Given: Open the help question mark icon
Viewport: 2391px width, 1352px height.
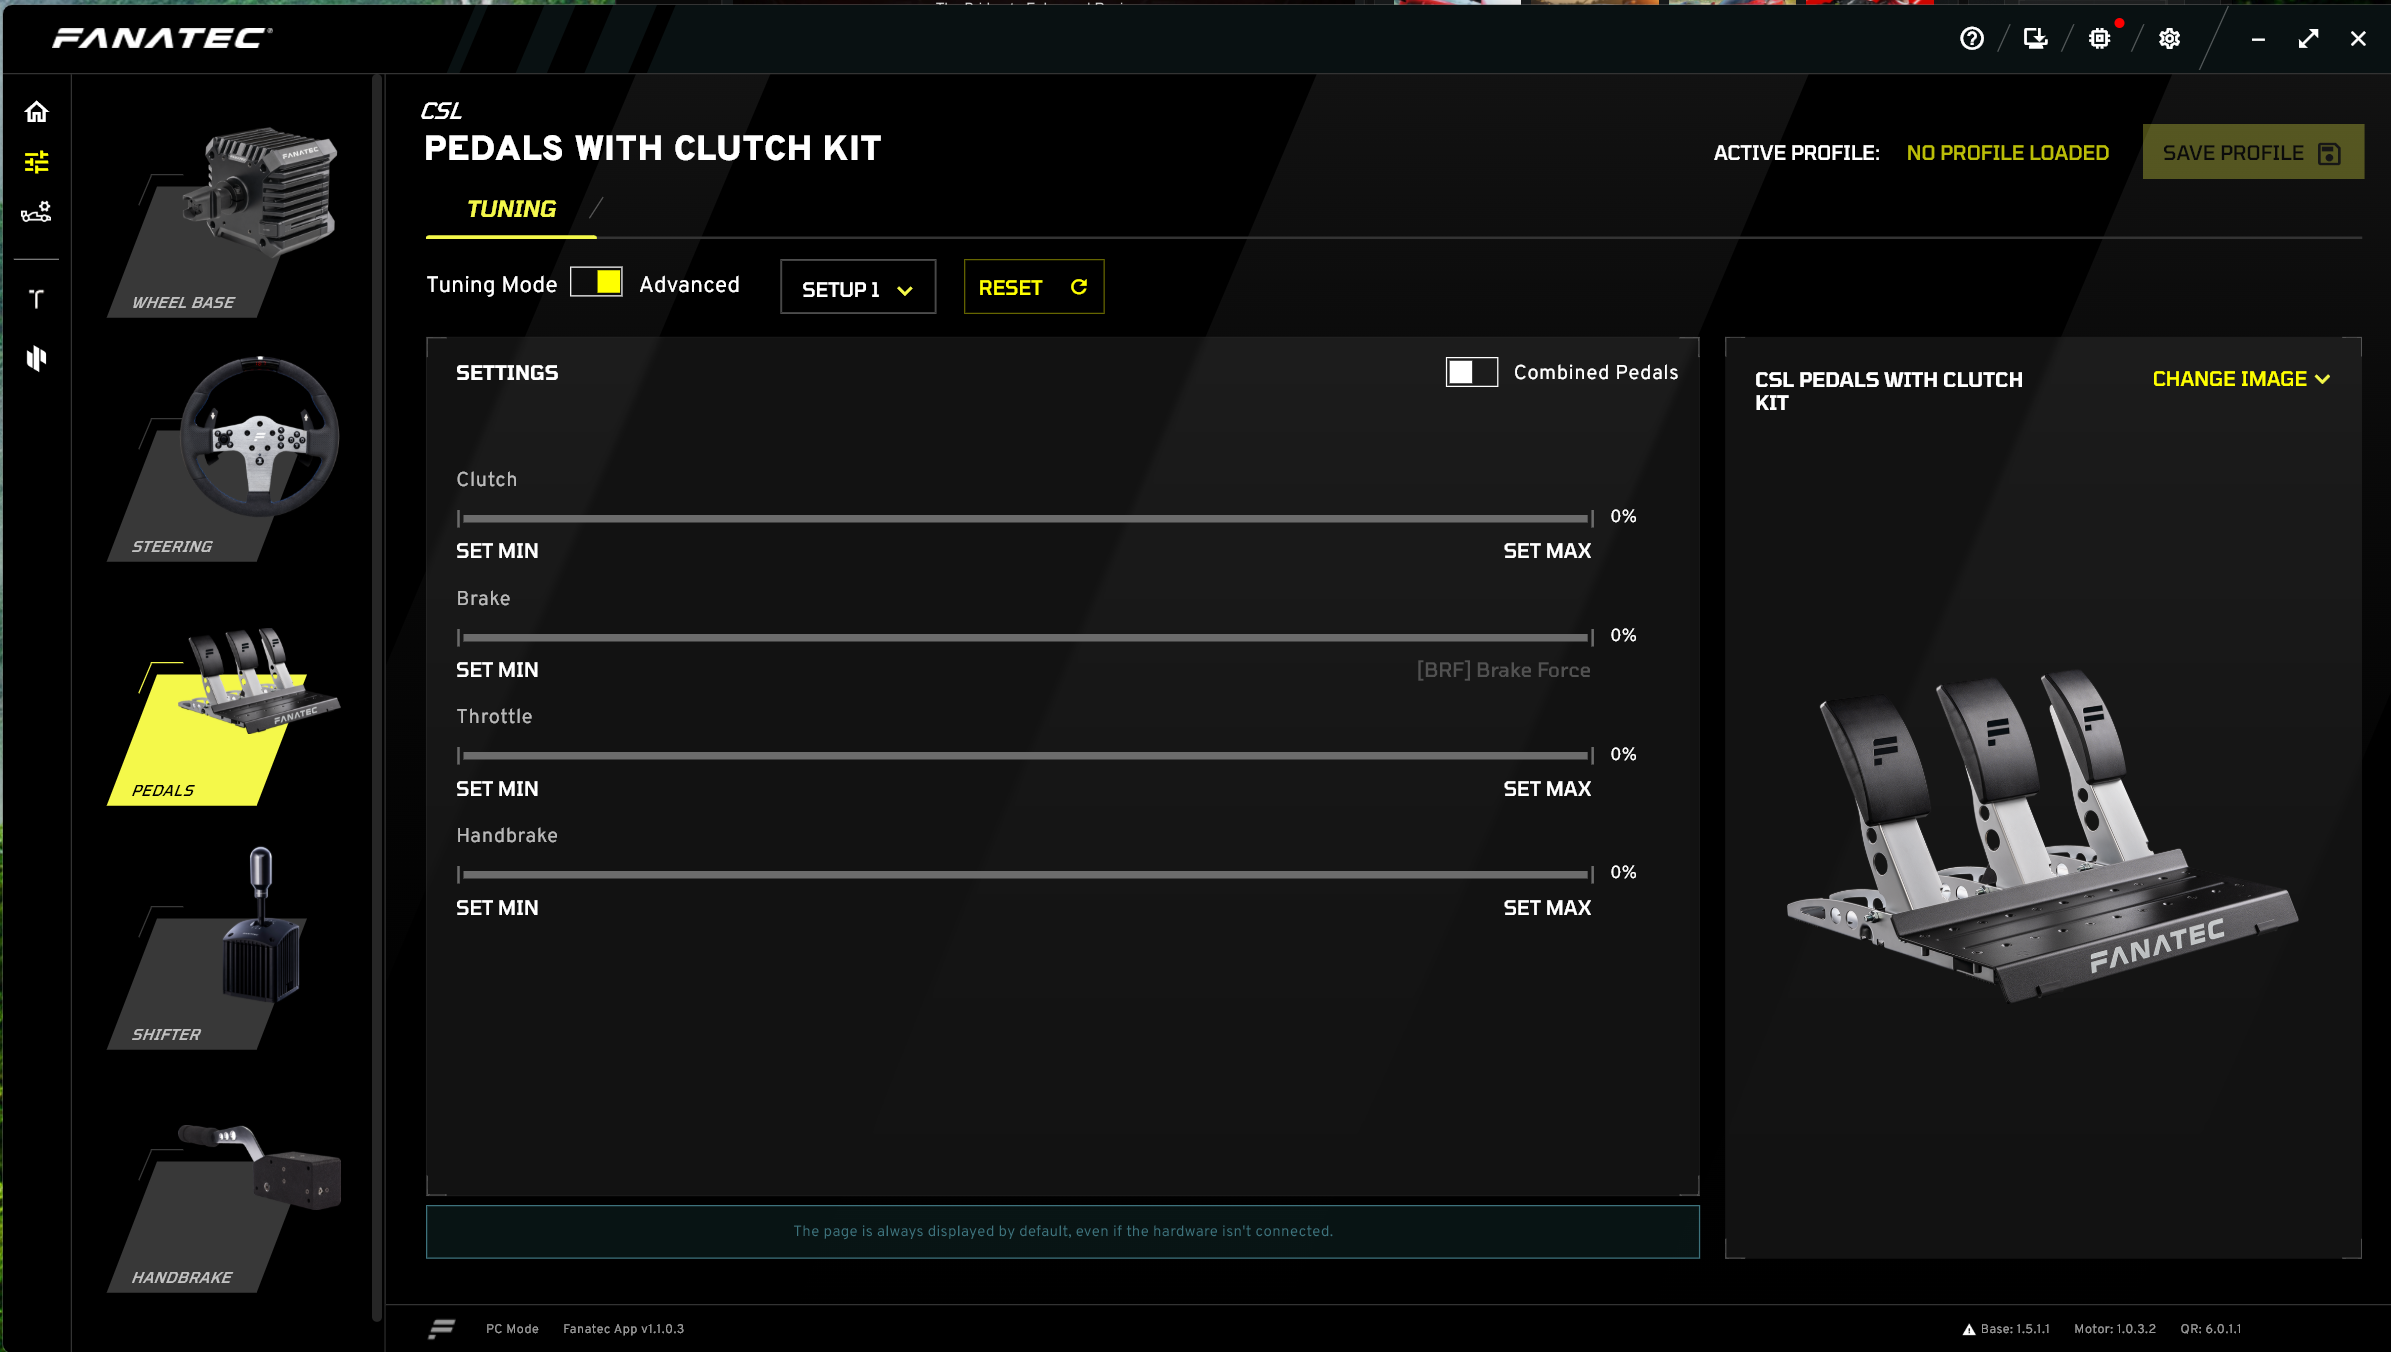Looking at the screenshot, I should coord(1971,39).
